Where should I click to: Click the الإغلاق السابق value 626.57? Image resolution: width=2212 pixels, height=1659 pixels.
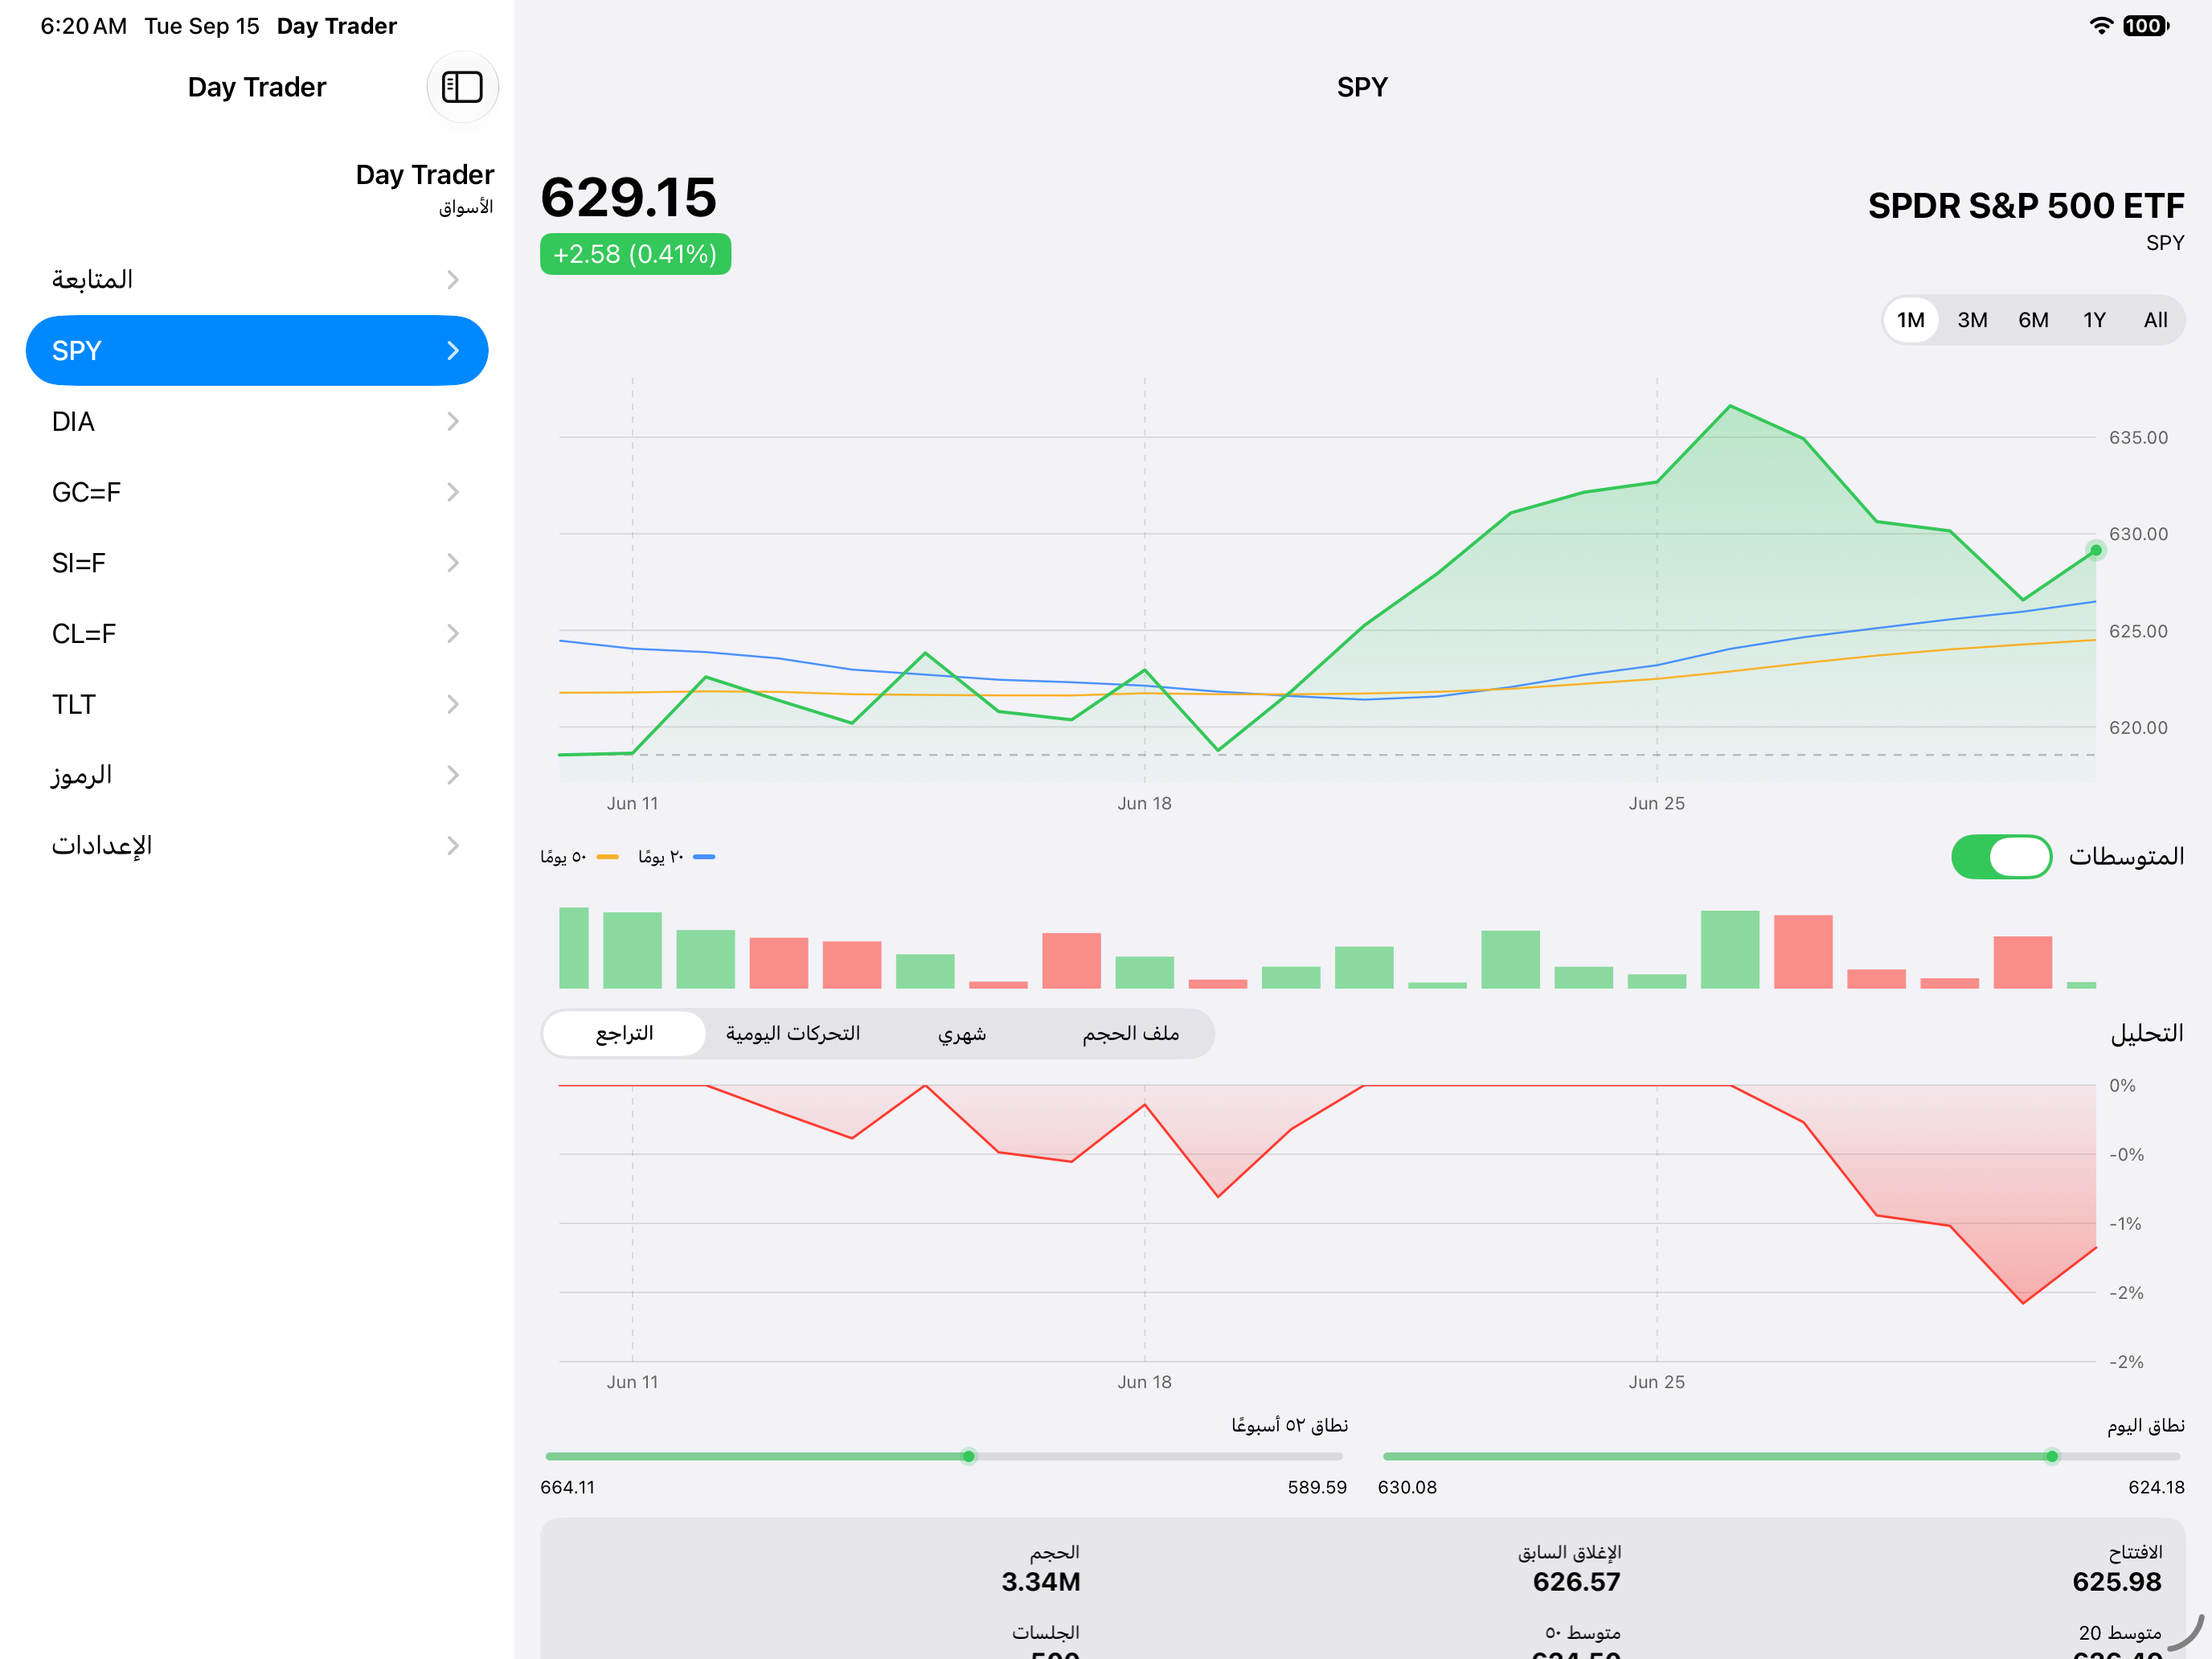(x=1576, y=1582)
